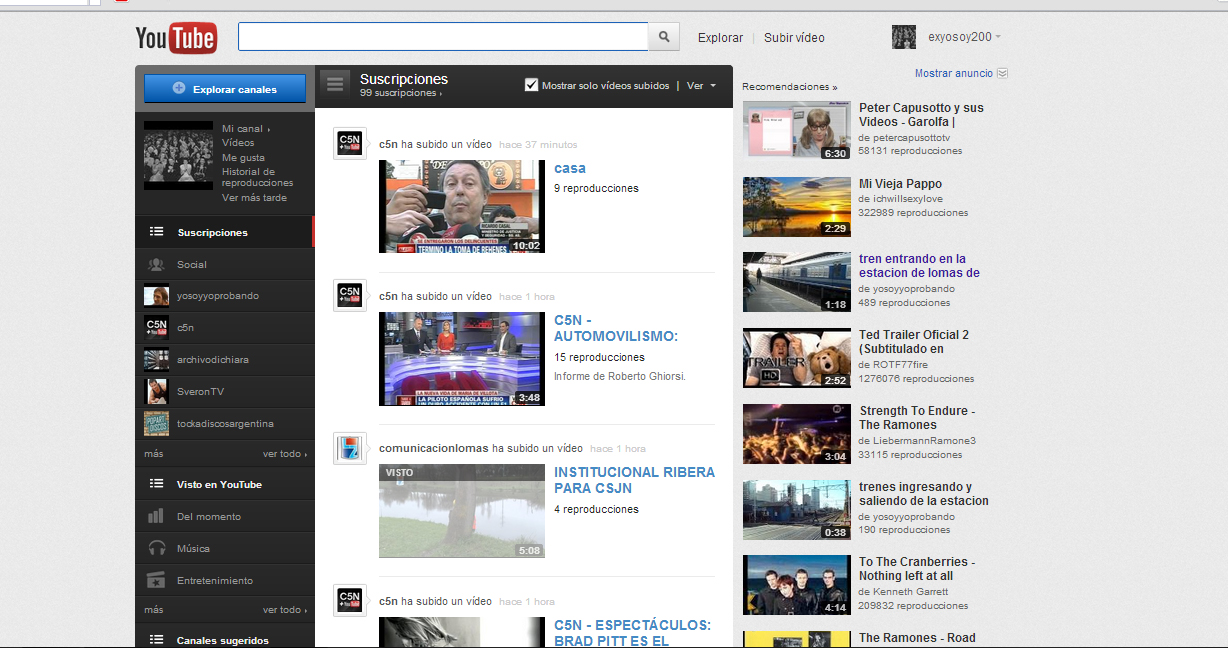Screen dimensions: 1228x648
Task: Open the Explorar link in header
Action: click(720, 38)
